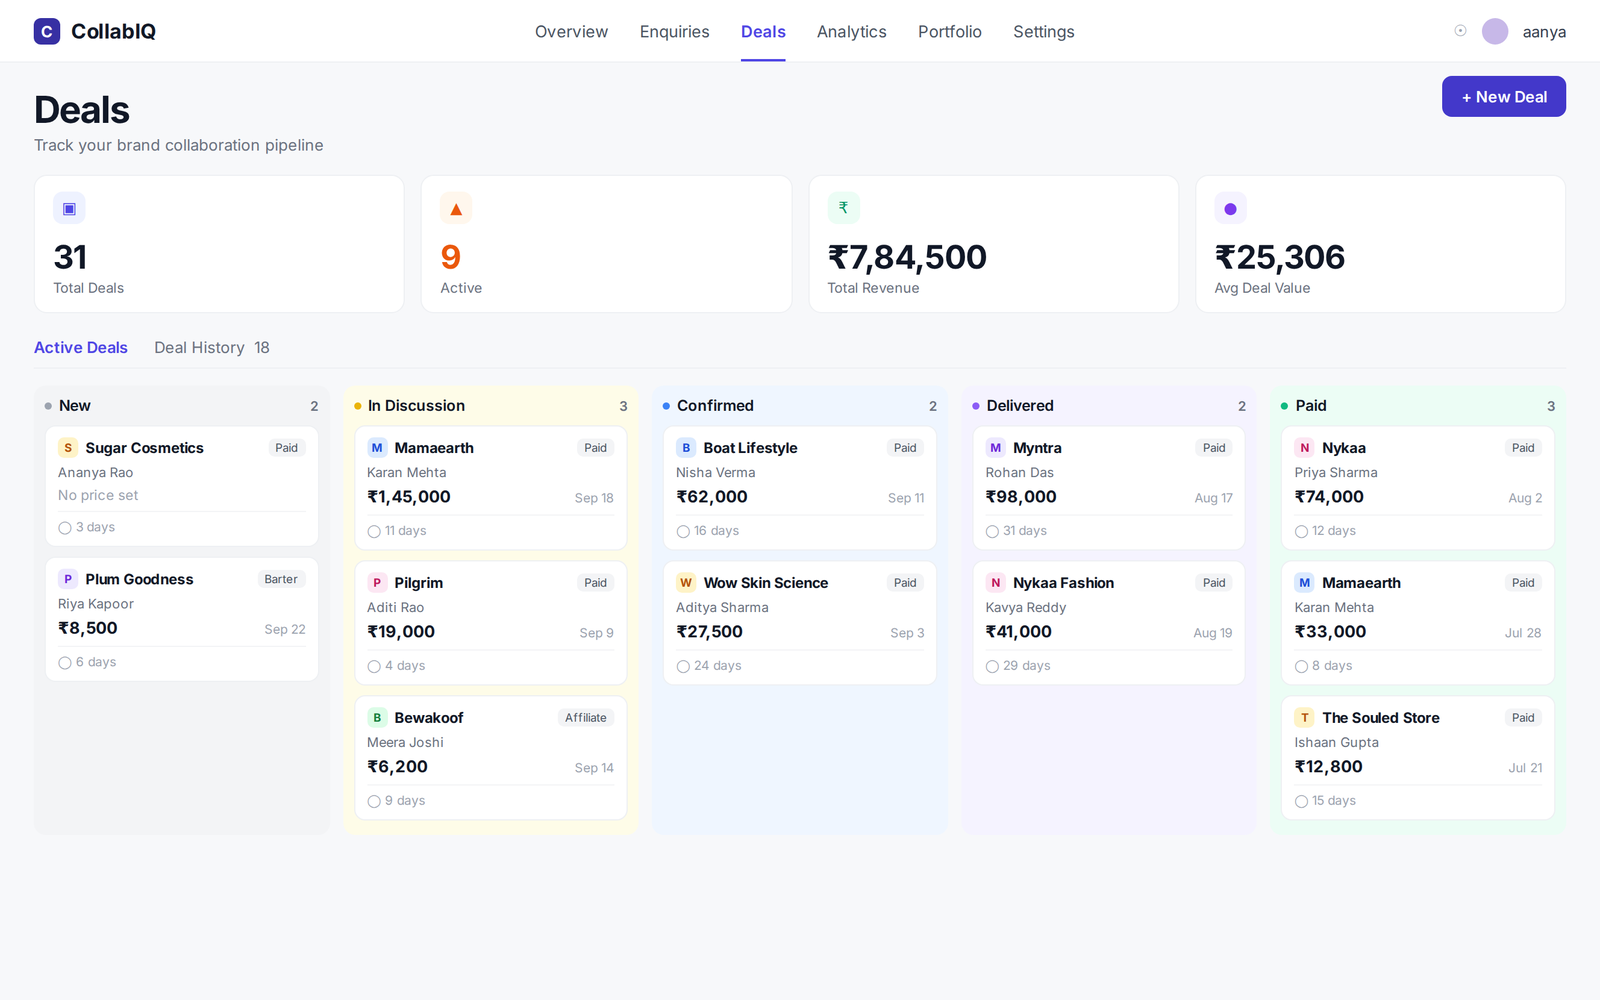Viewport: 1600px width, 1000px height.
Task: Click the Rohan Das name
Action: (x=1020, y=473)
